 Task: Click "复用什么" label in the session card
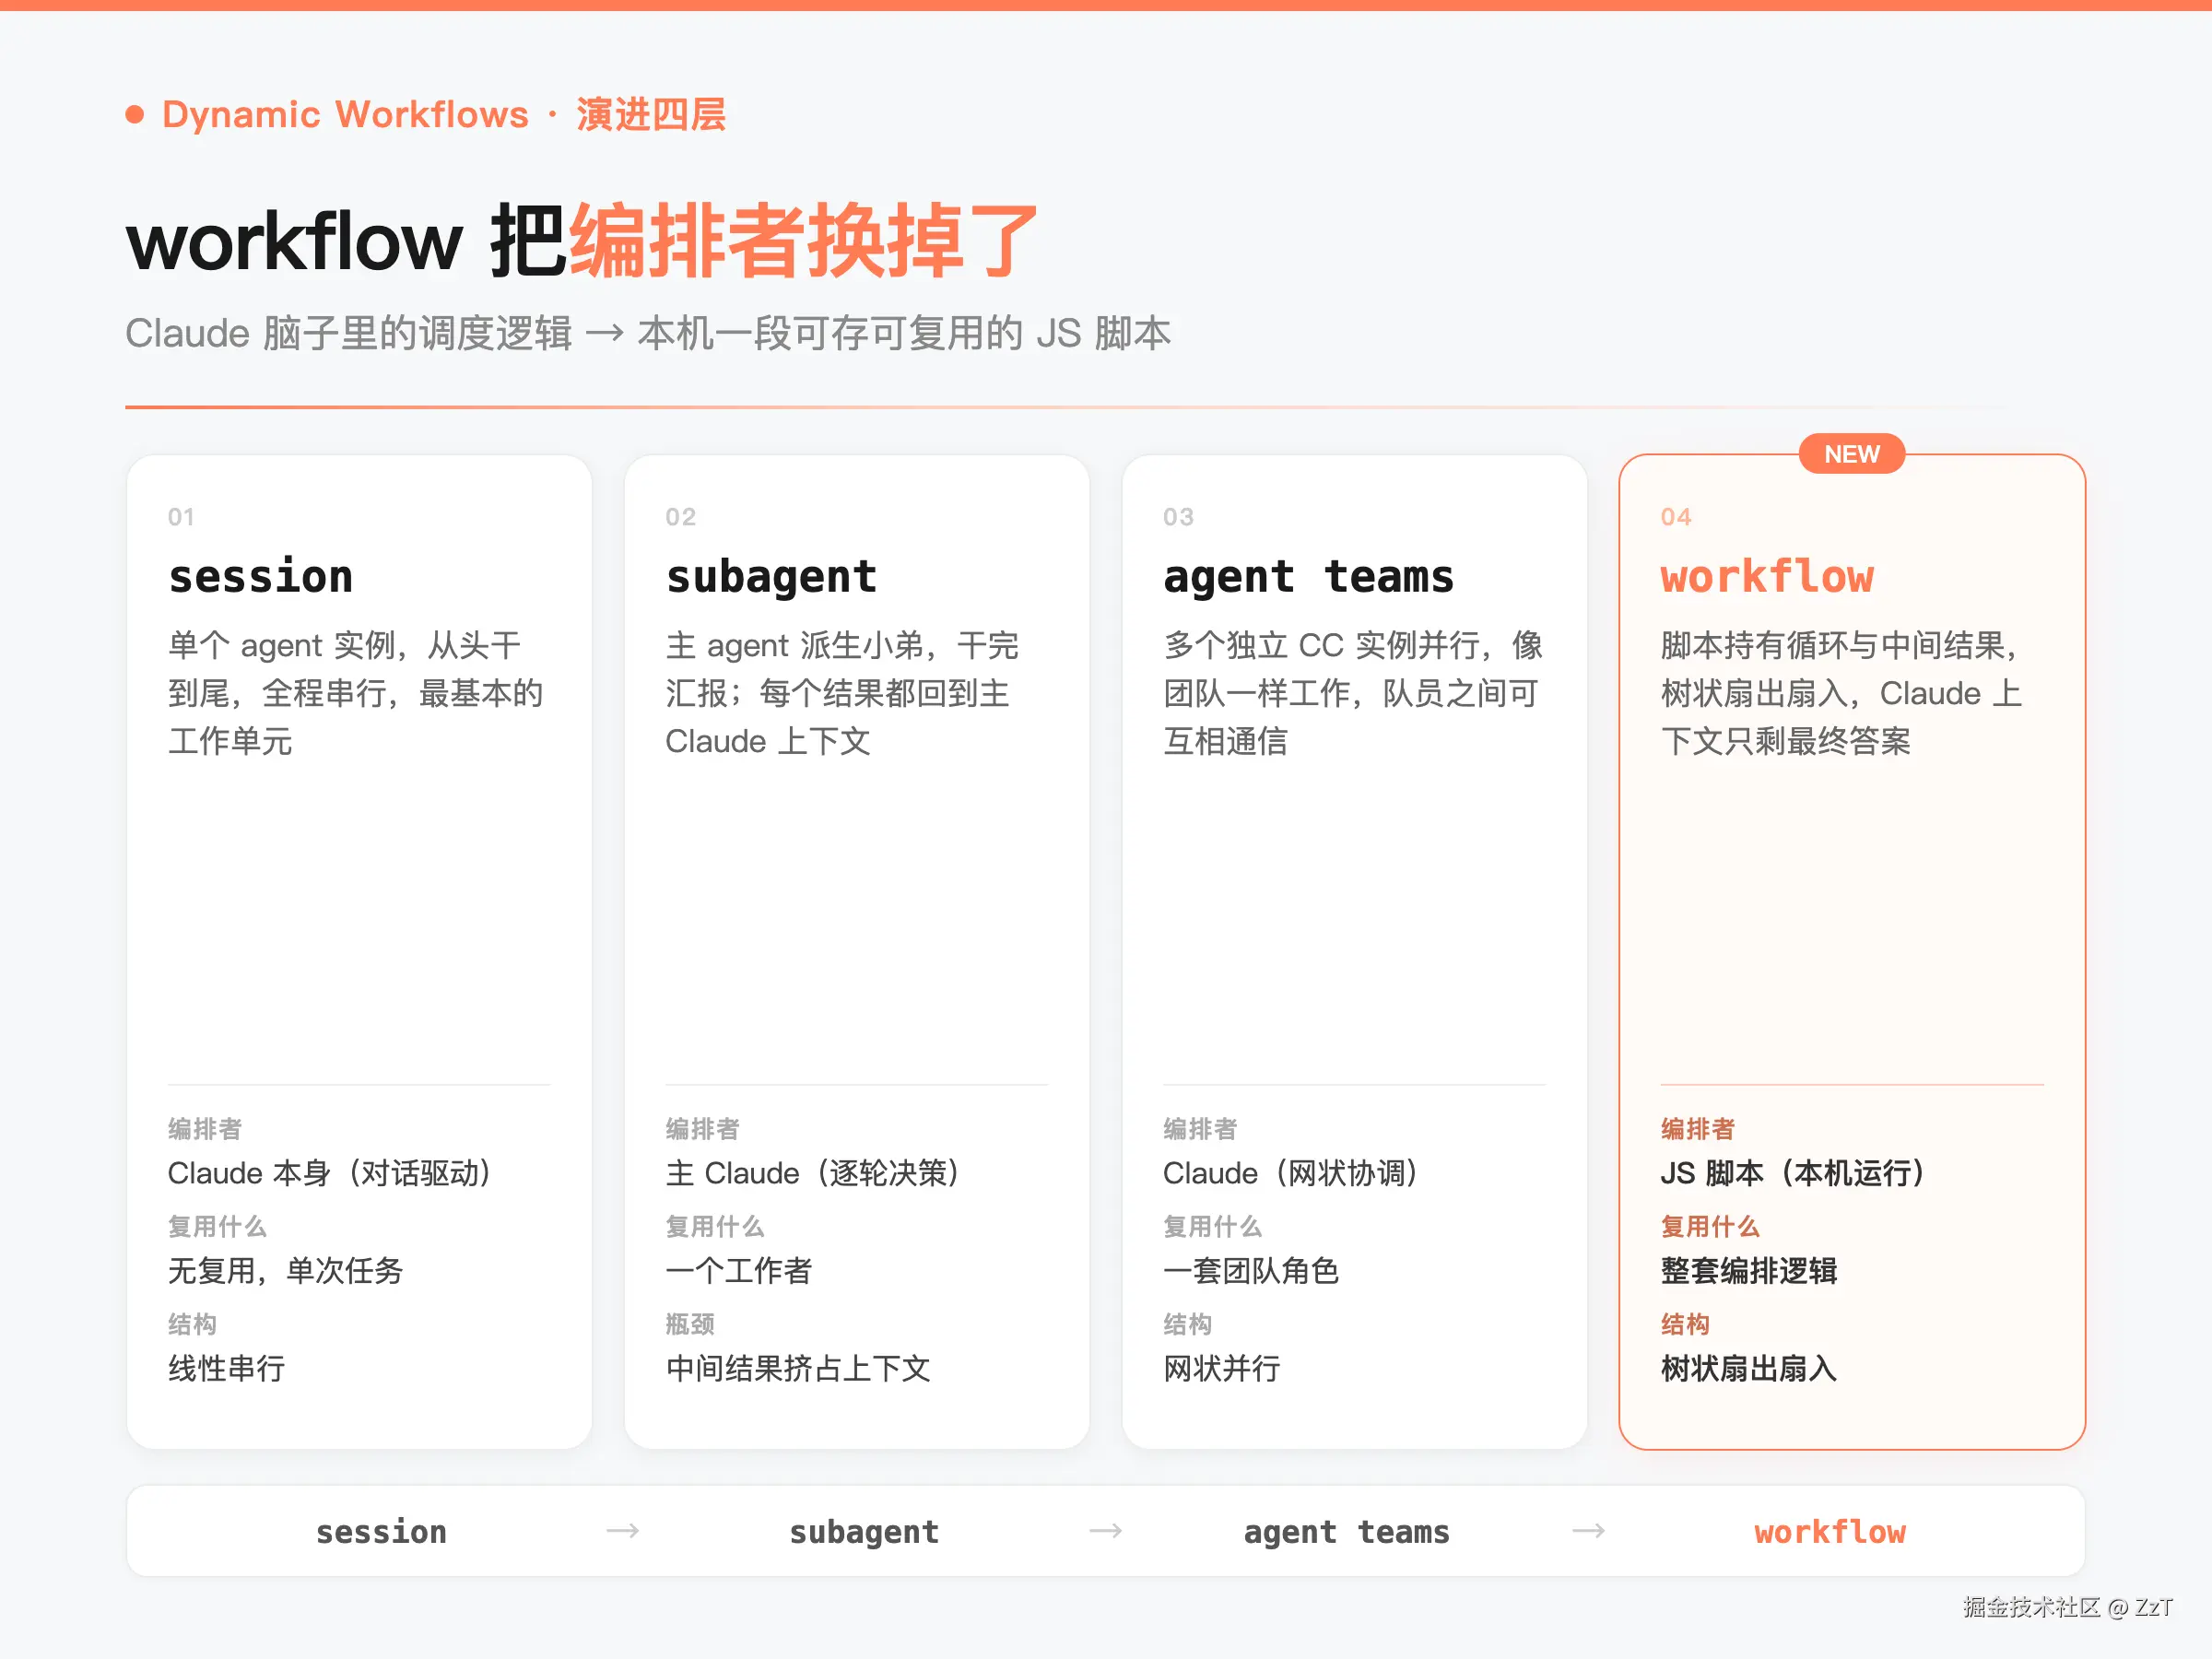(217, 1227)
